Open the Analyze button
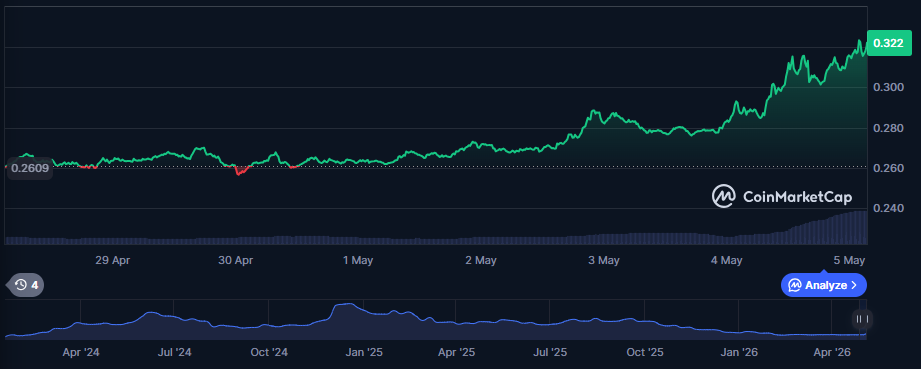The image size is (921, 369). [823, 285]
